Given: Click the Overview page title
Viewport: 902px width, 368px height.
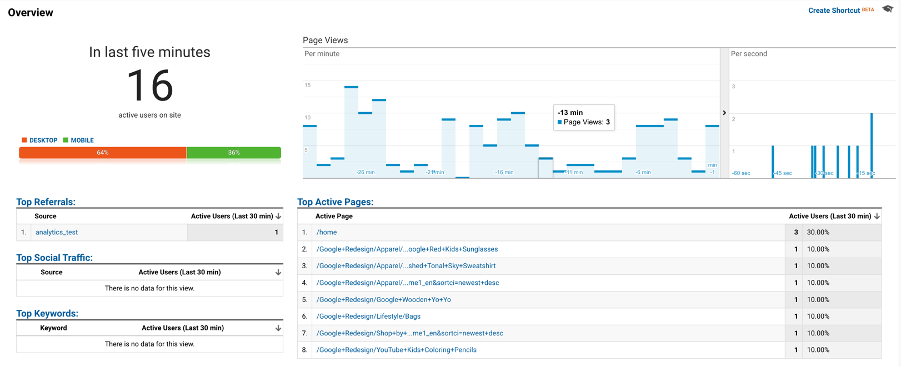Looking at the screenshot, I should click(x=30, y=13).
